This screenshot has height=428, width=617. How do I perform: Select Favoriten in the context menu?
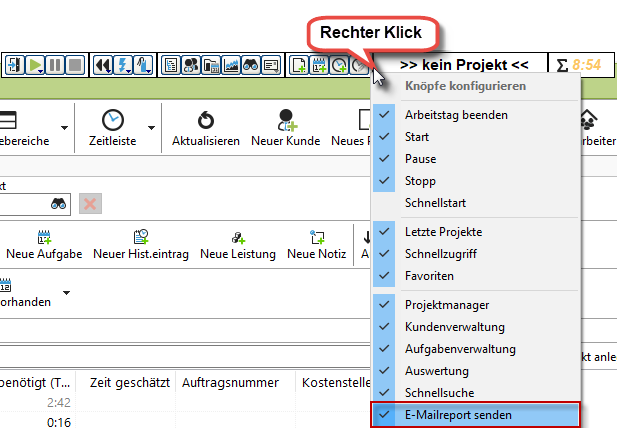pos(429,275)
